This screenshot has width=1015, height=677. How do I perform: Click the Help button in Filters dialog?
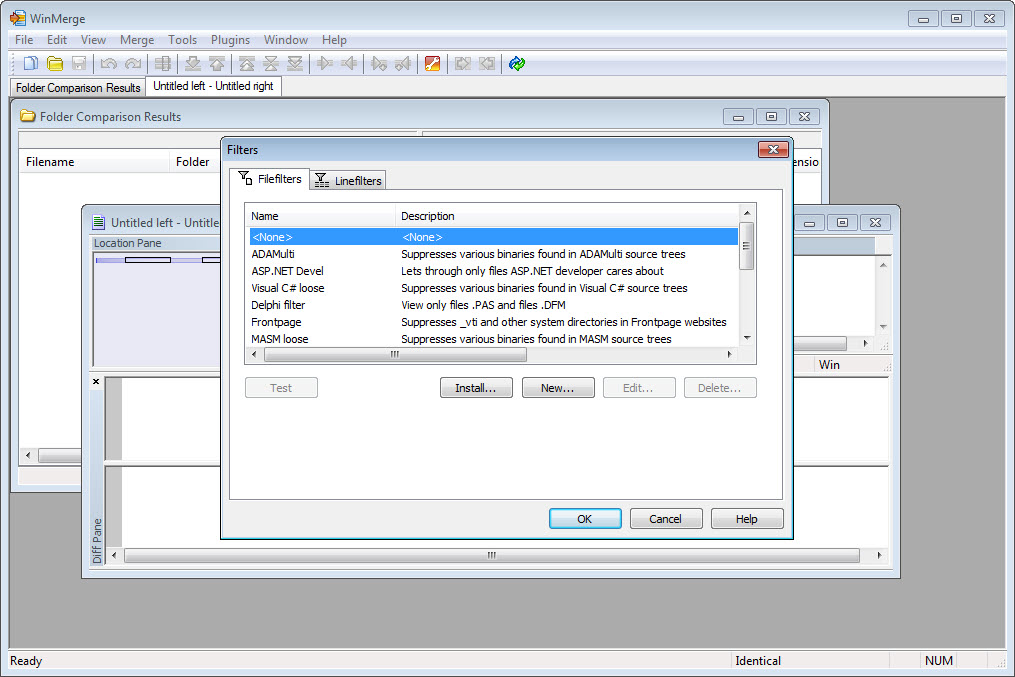point(747,518)
